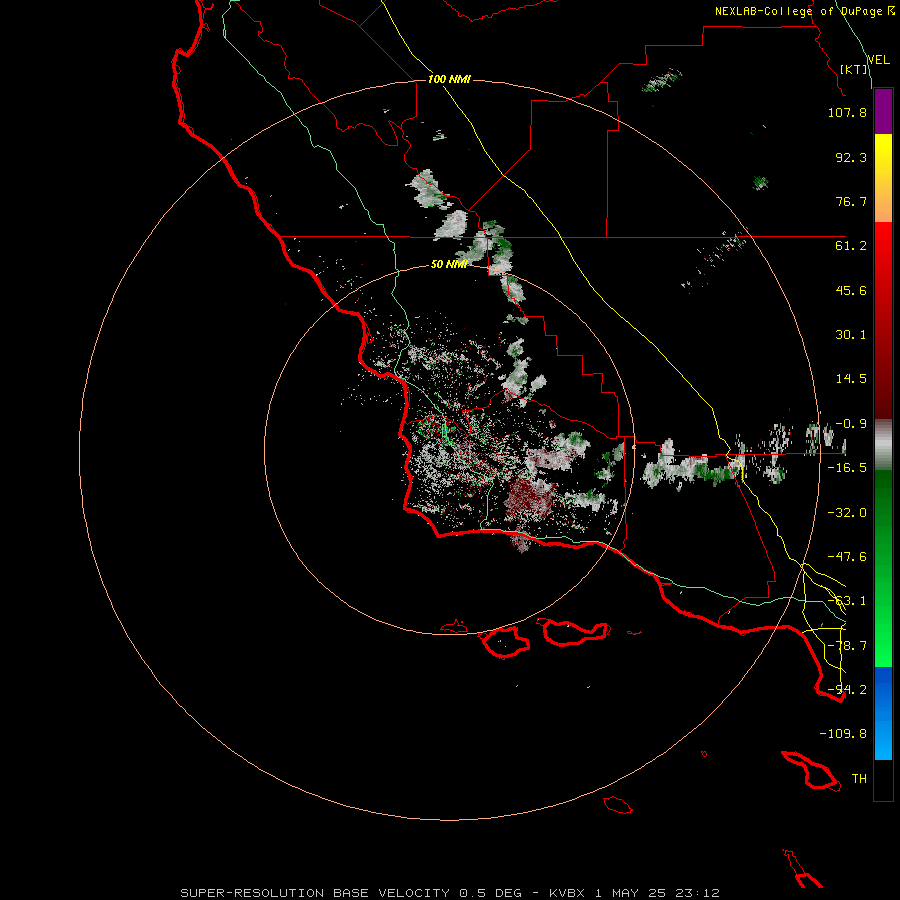Click the 100 NMI range ring label

tap(449, 79)
